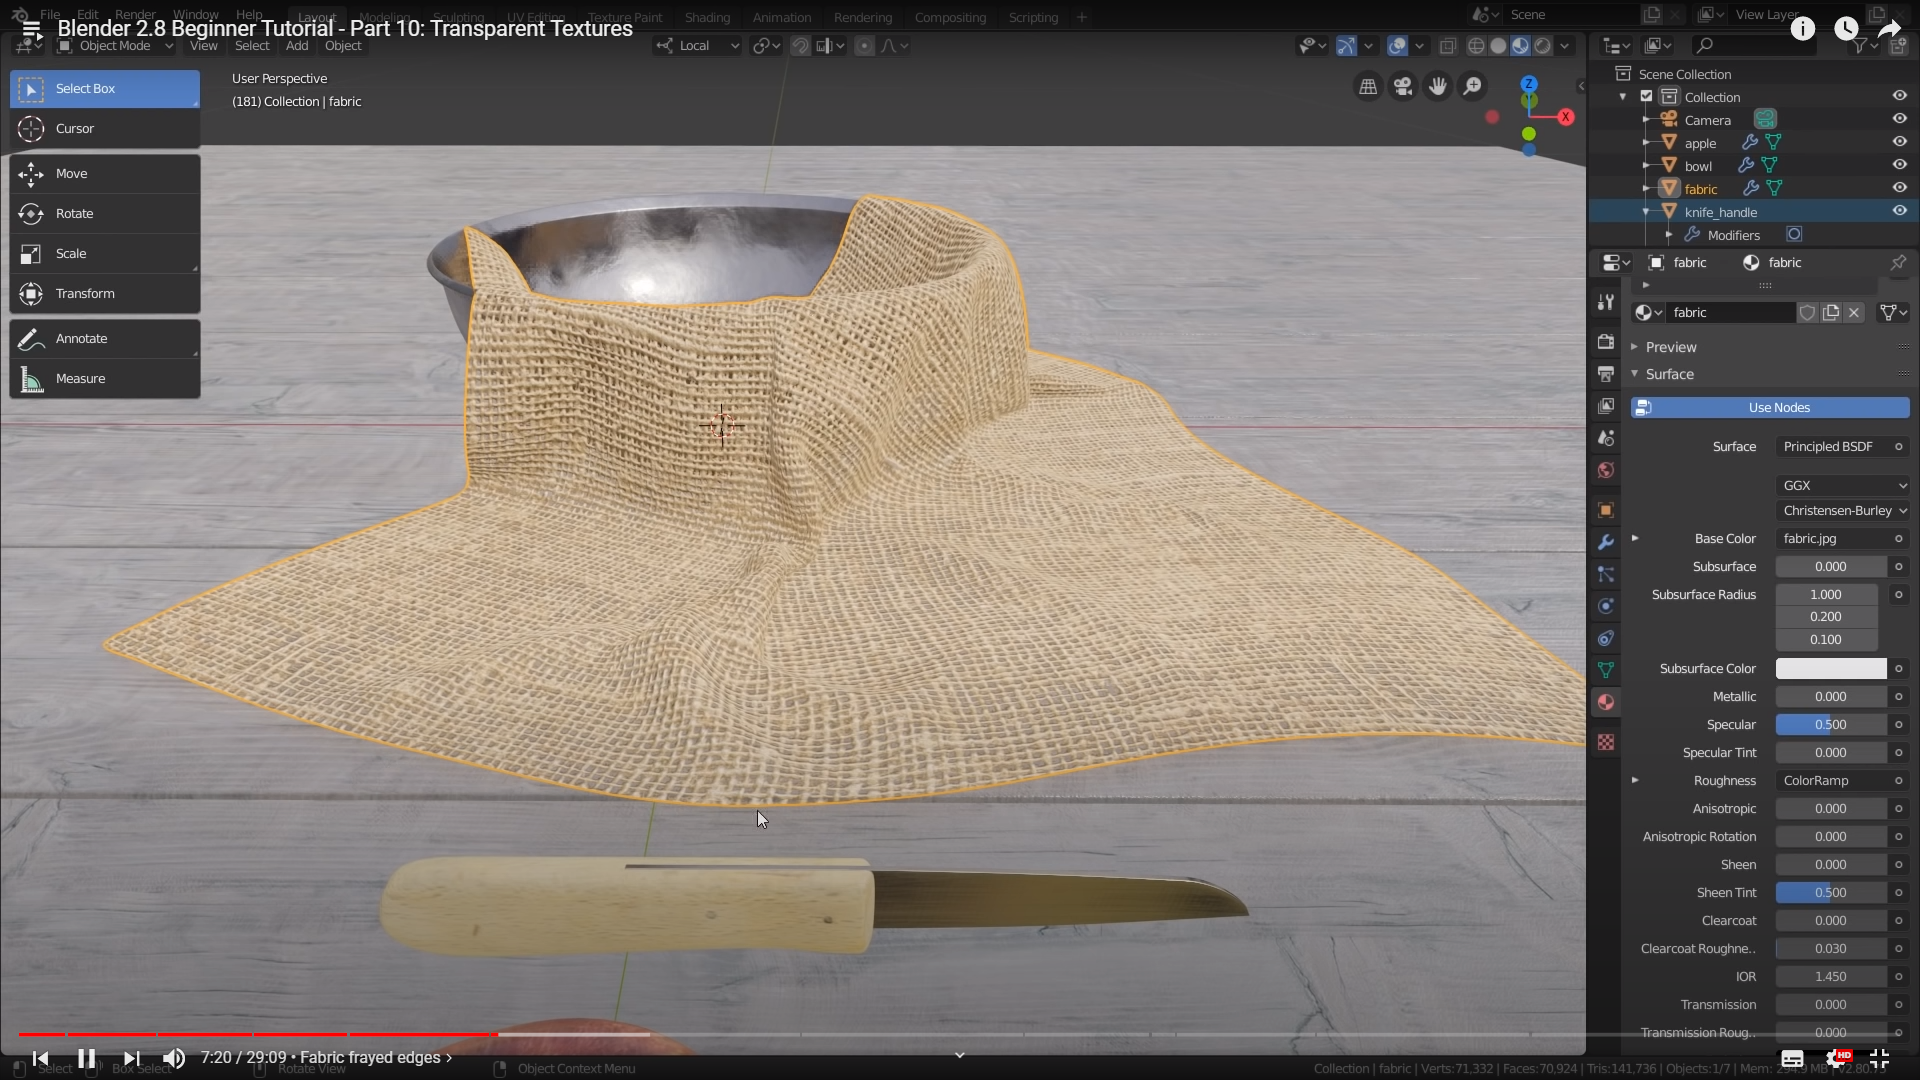This screenshot has width=1920, height=1080.
Task: Open the Add menu in viewport header
Action: pos(297,46)
